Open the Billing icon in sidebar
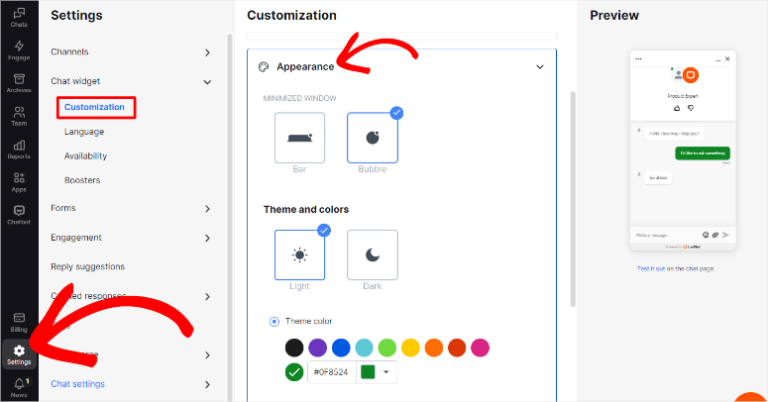The width and height of the screenshot is (768, 402). coord(18,321)
